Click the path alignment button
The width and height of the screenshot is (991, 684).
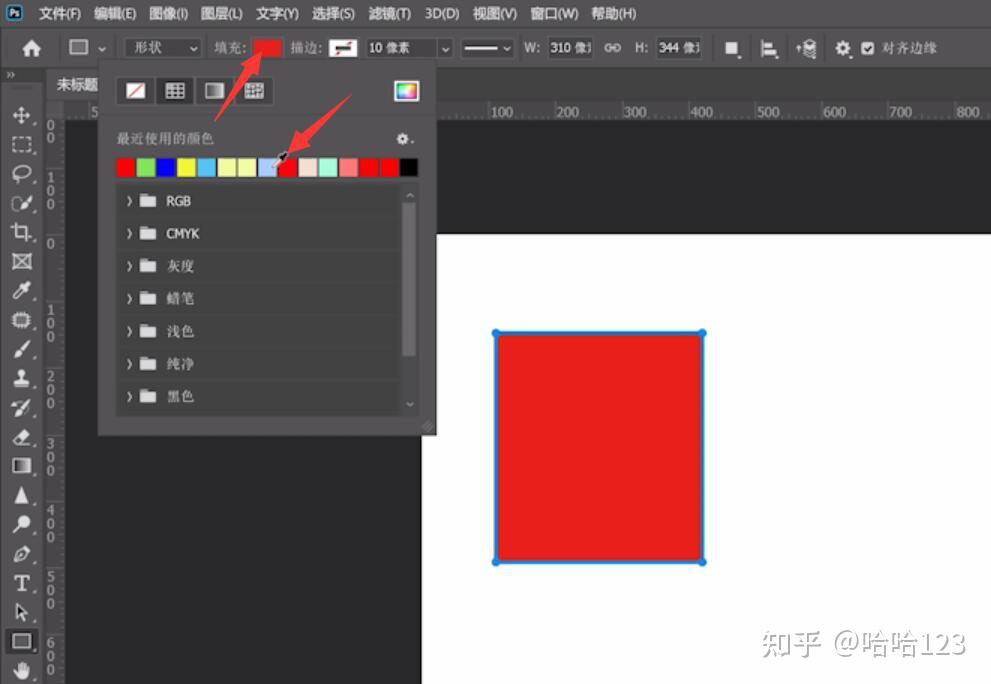pos(768,47)
